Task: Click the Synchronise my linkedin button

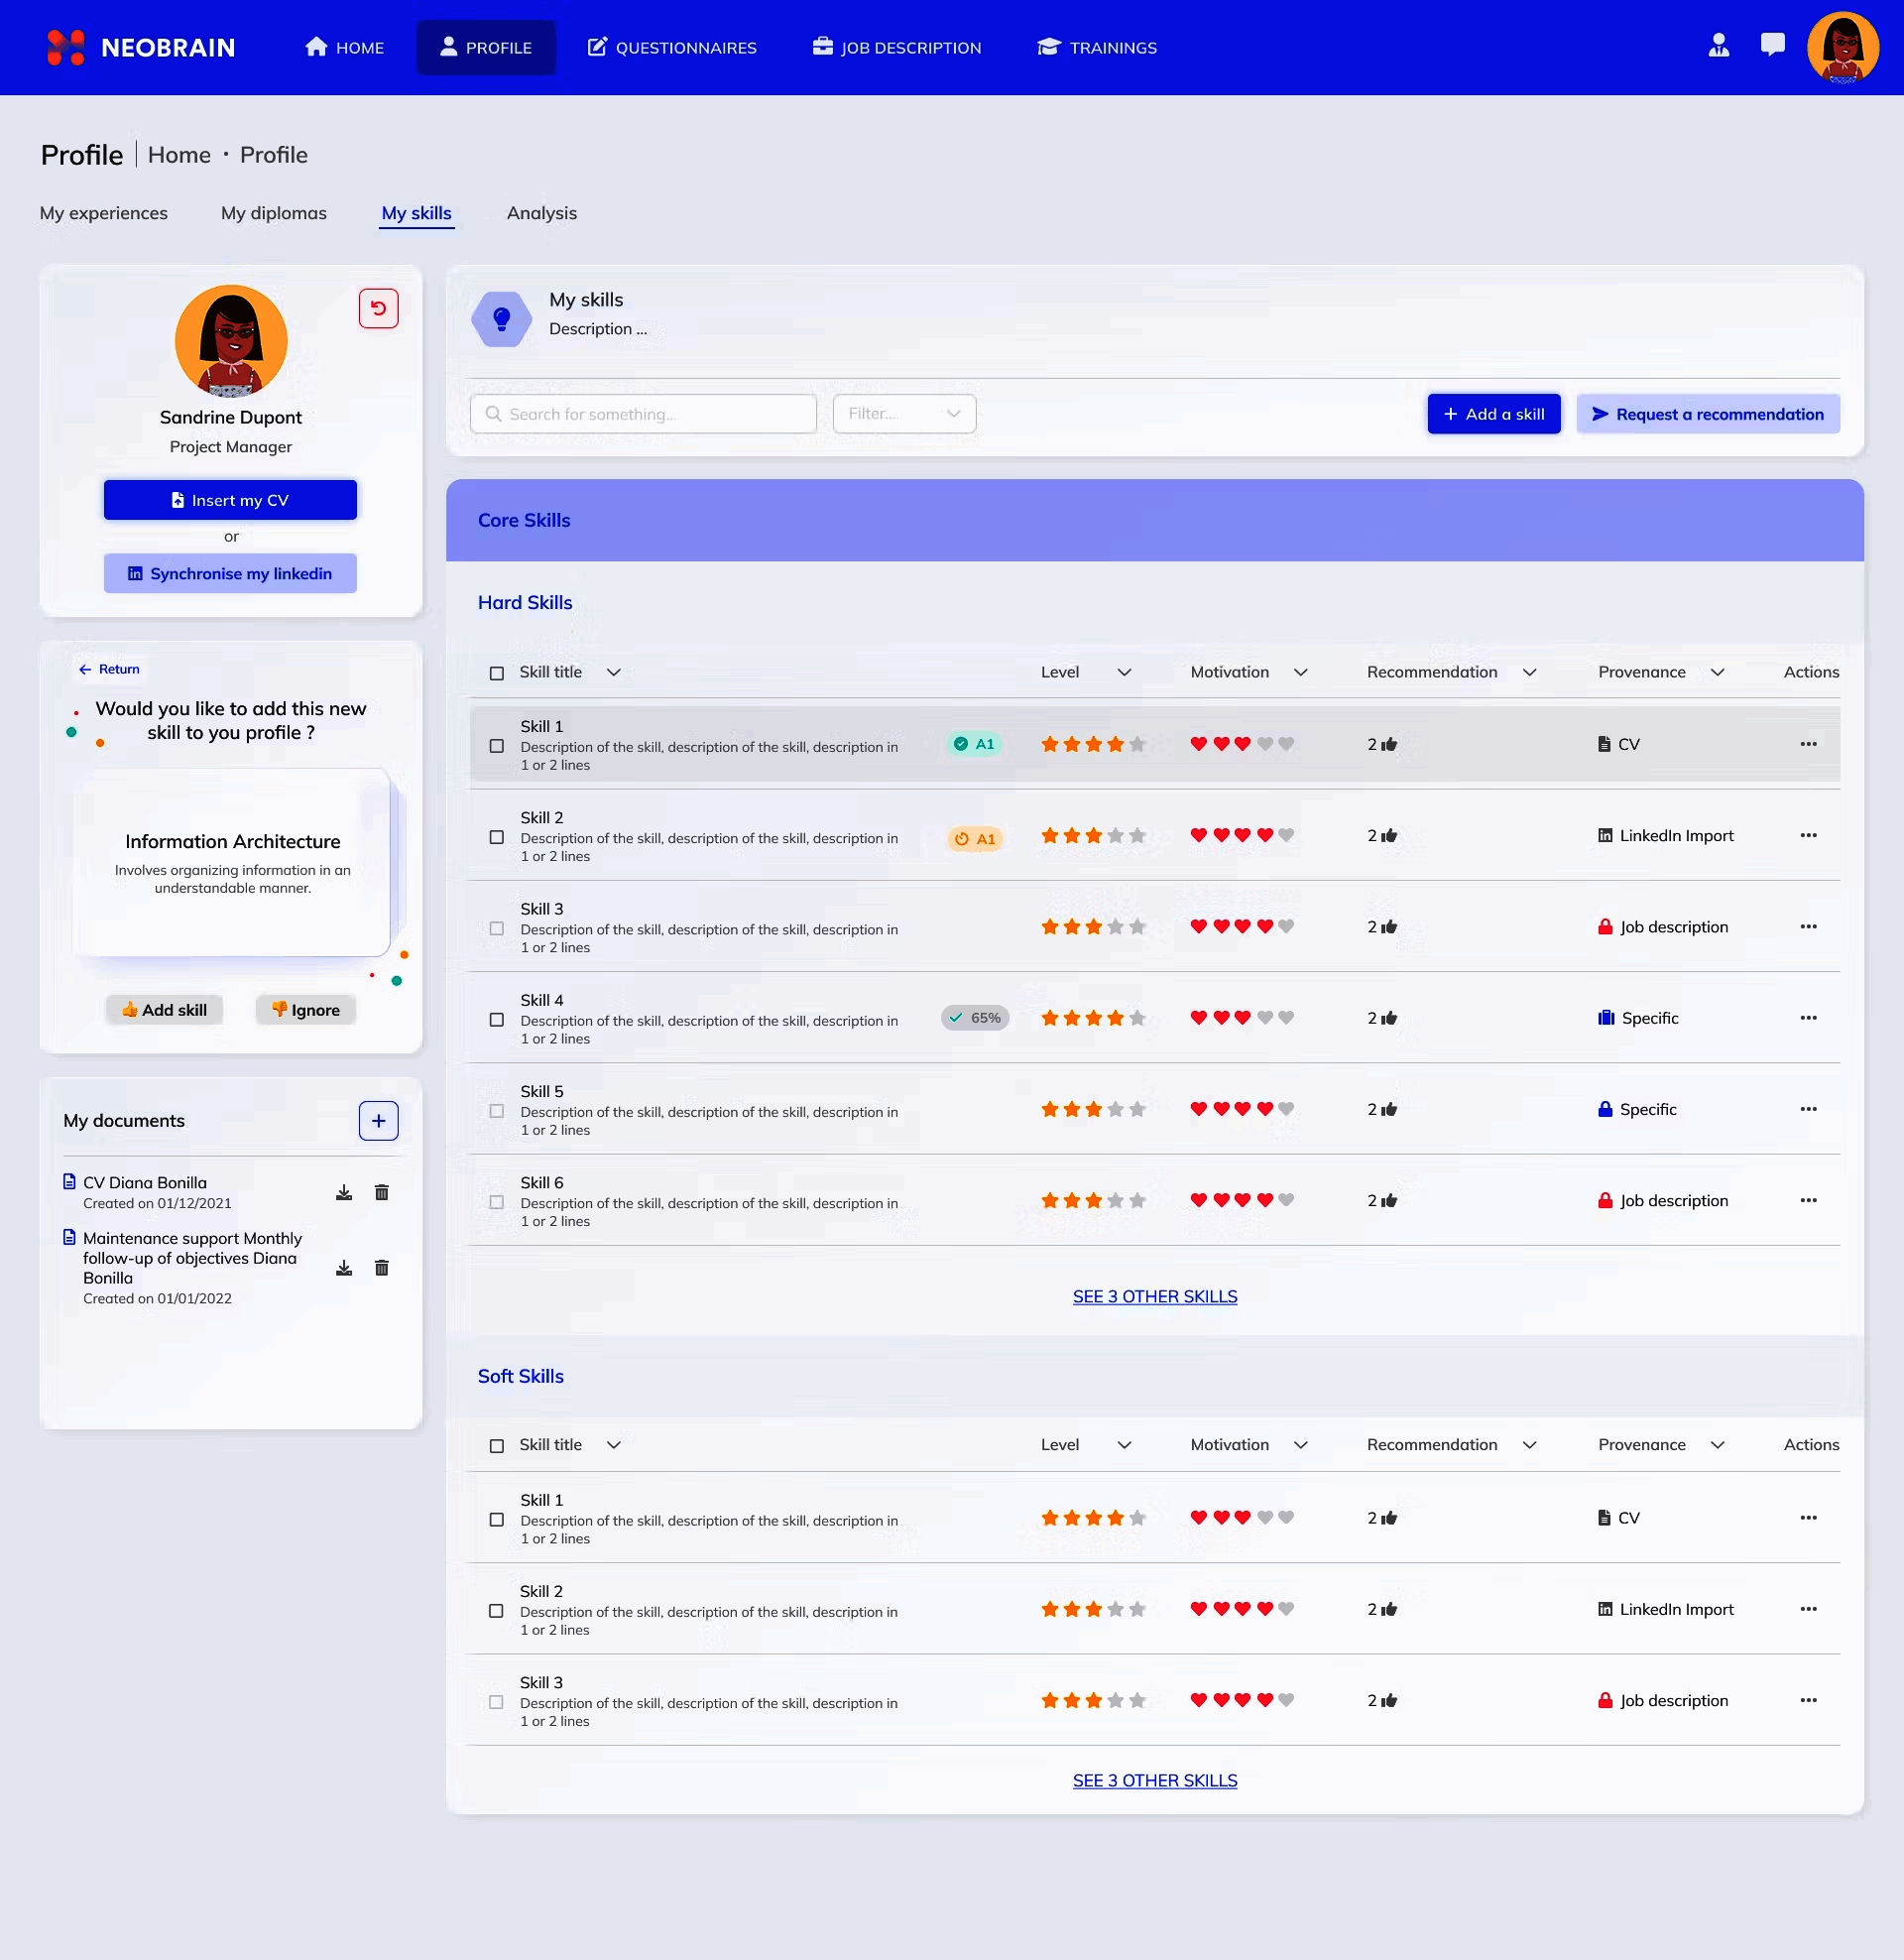Action: [x=229, y=573]
